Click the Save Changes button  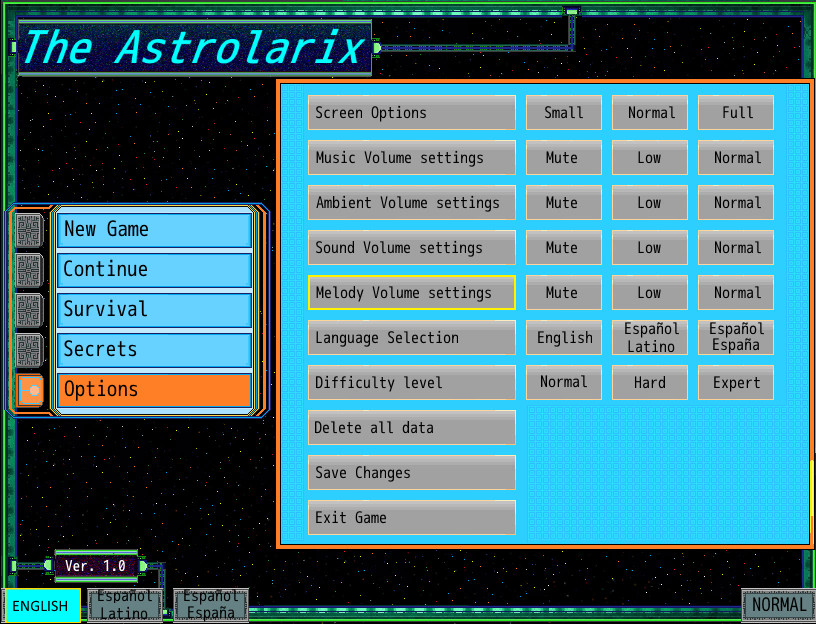[411, 472]
